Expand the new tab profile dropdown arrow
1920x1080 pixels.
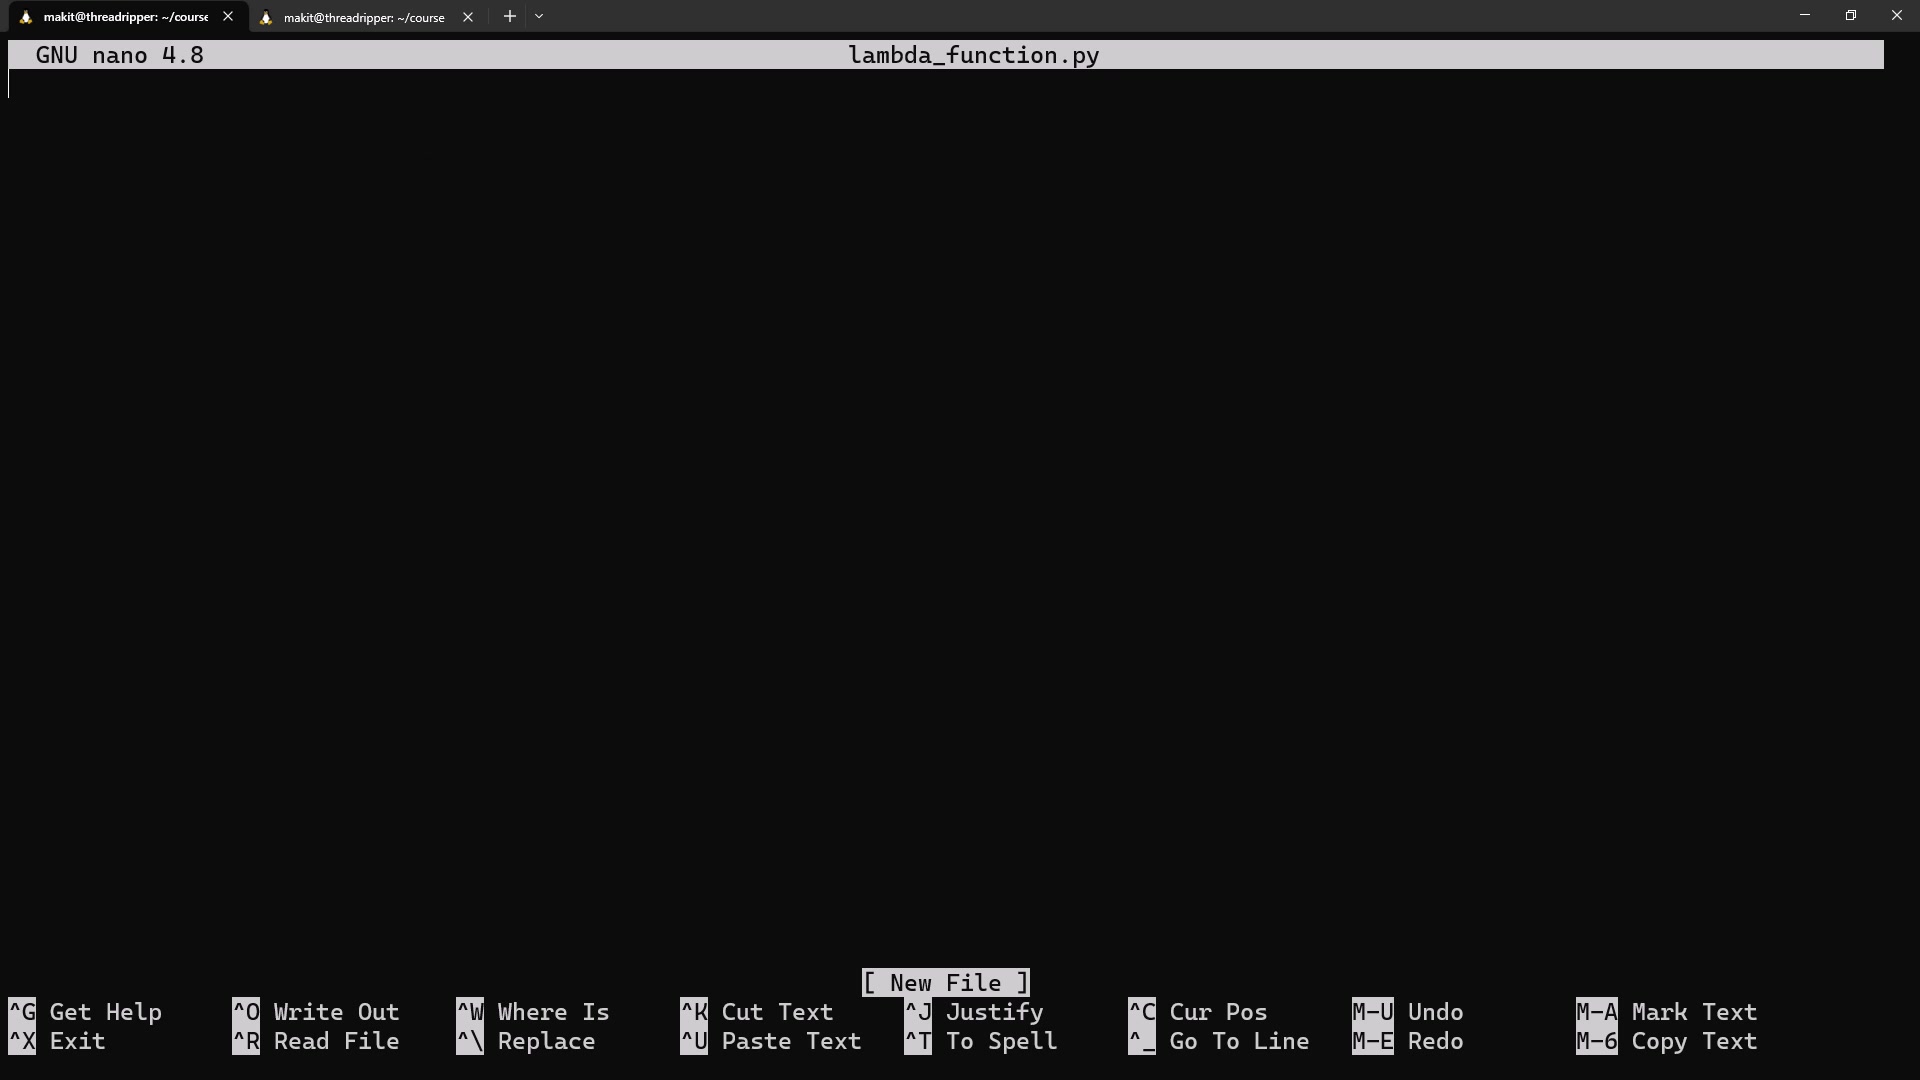pos(539,16)
